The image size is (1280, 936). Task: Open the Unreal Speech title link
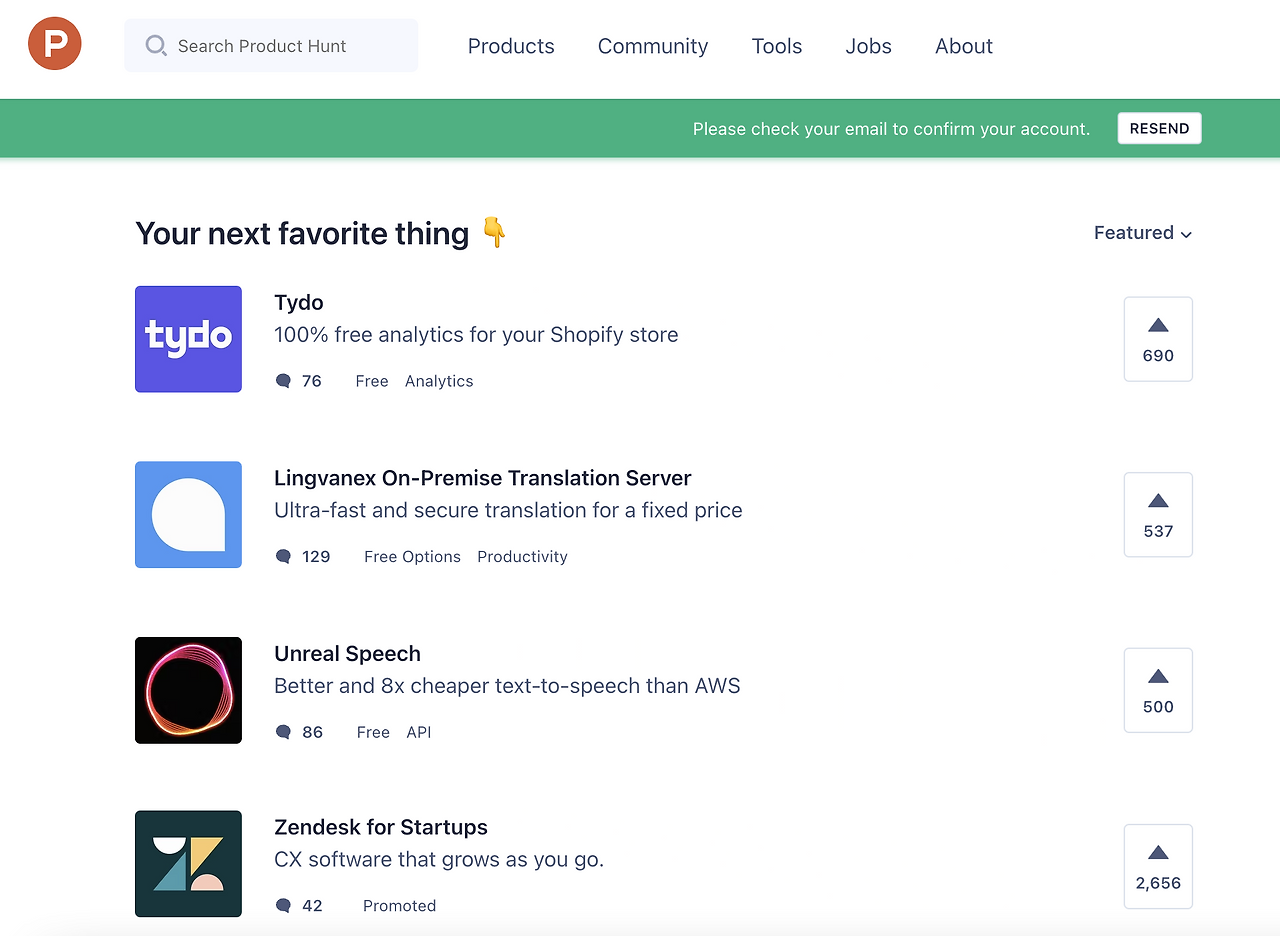[347, 654]
